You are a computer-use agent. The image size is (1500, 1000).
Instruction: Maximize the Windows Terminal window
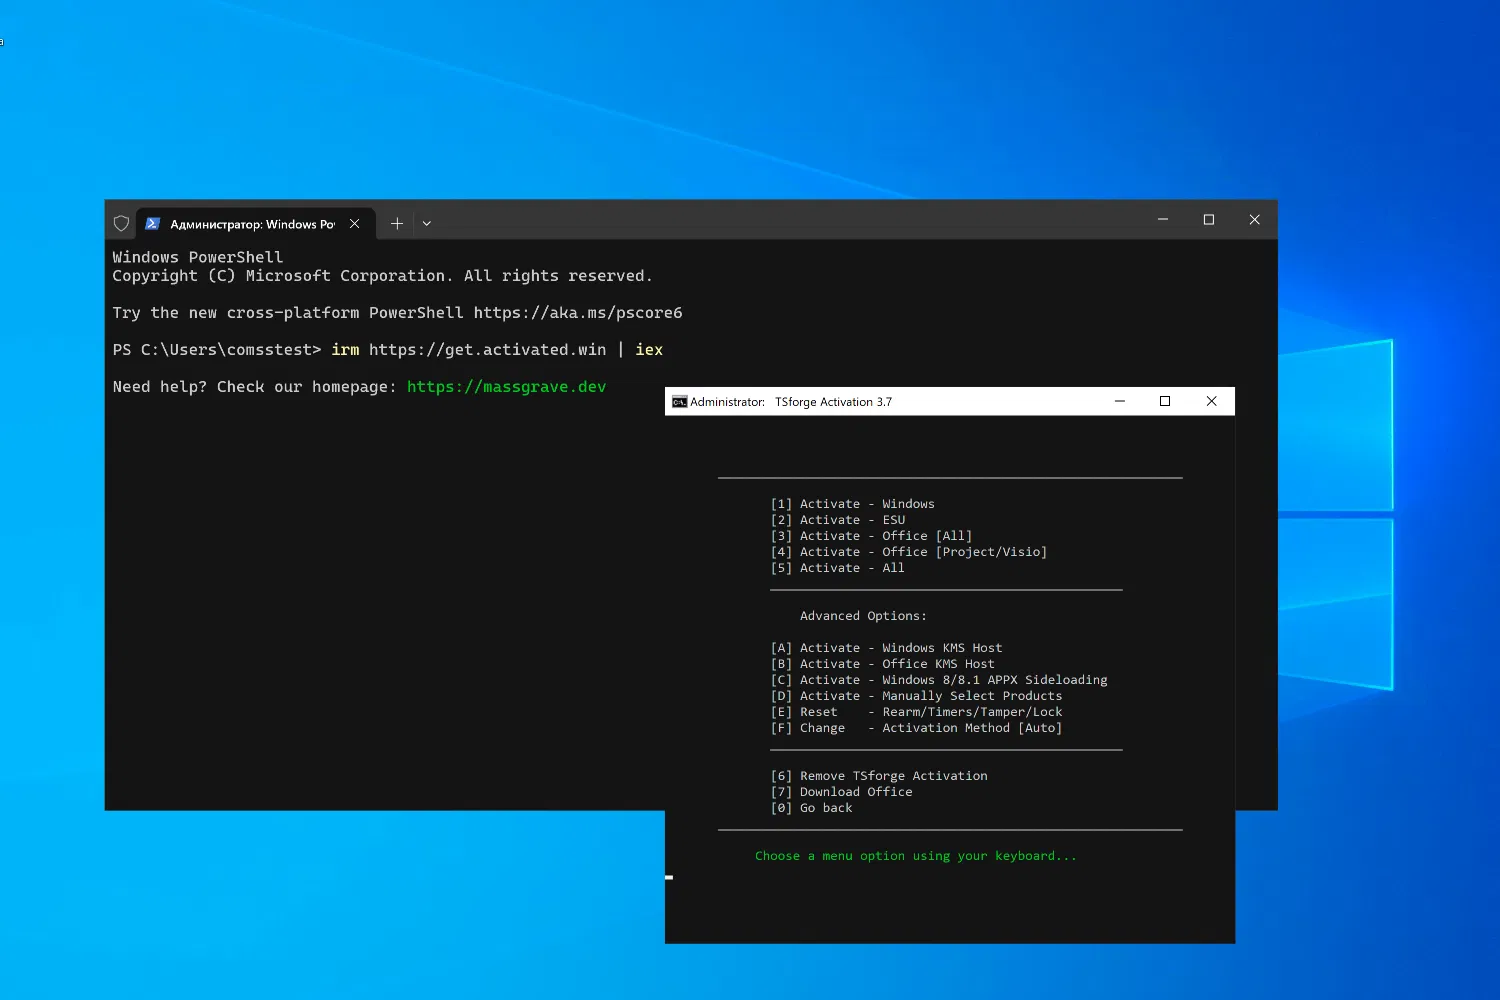click(x=1209, y=220)
